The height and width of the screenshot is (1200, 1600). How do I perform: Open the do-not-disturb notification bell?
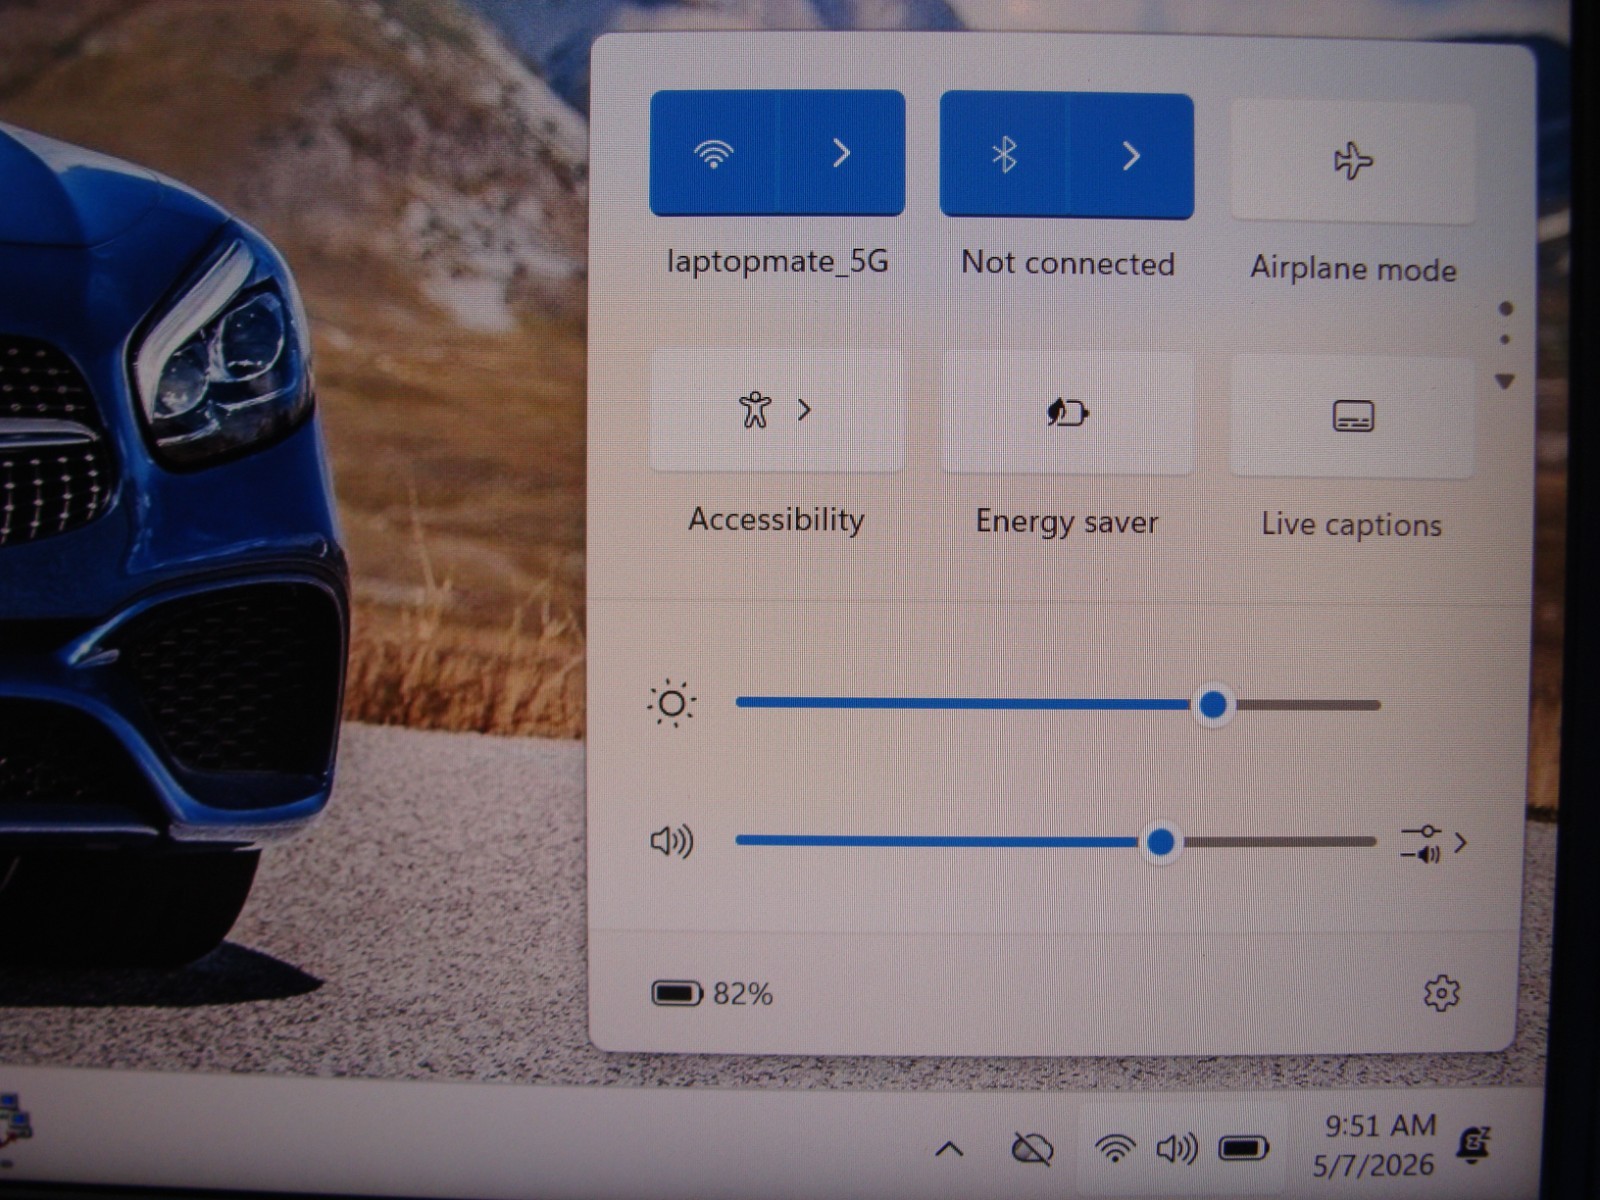tap(1474, 1145)
